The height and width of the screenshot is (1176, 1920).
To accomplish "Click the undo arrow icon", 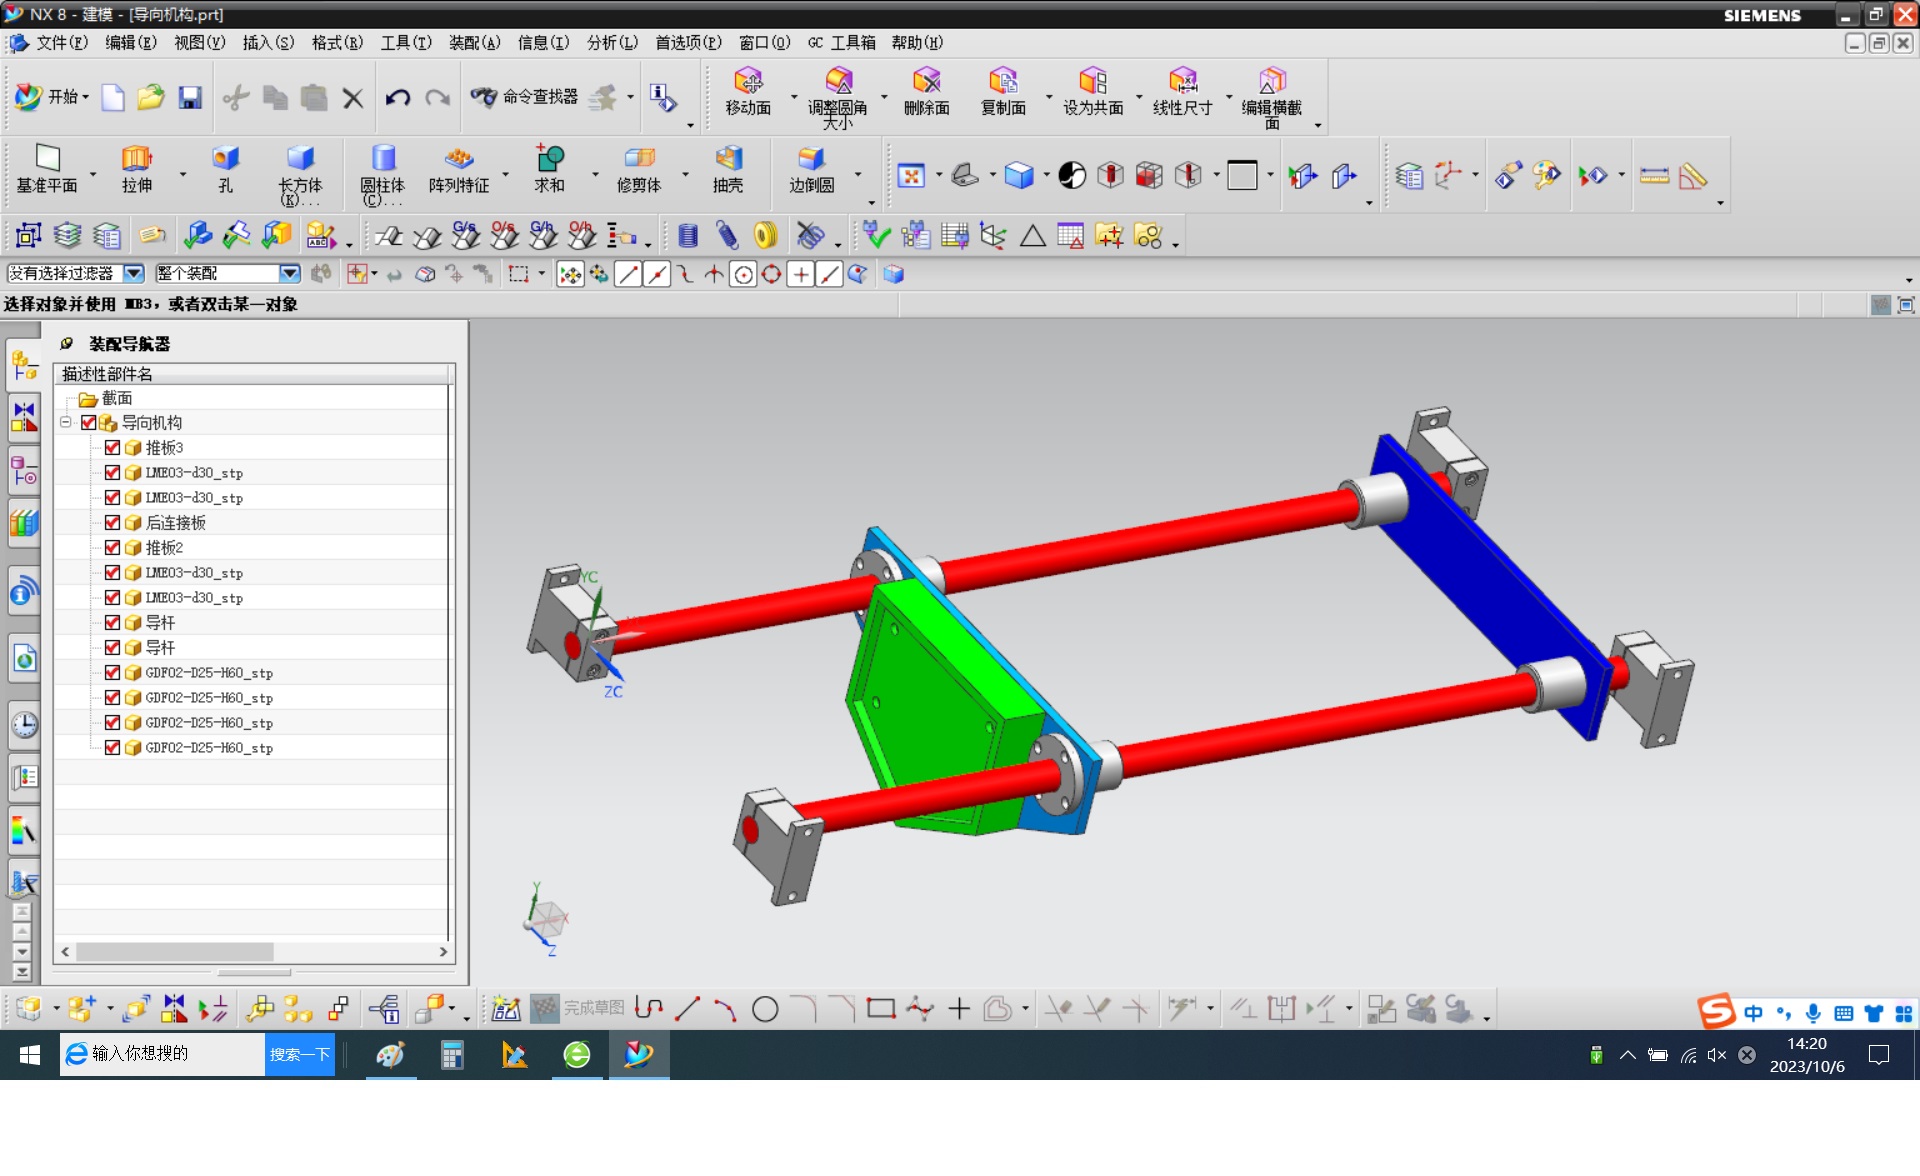I will point(398,97).
